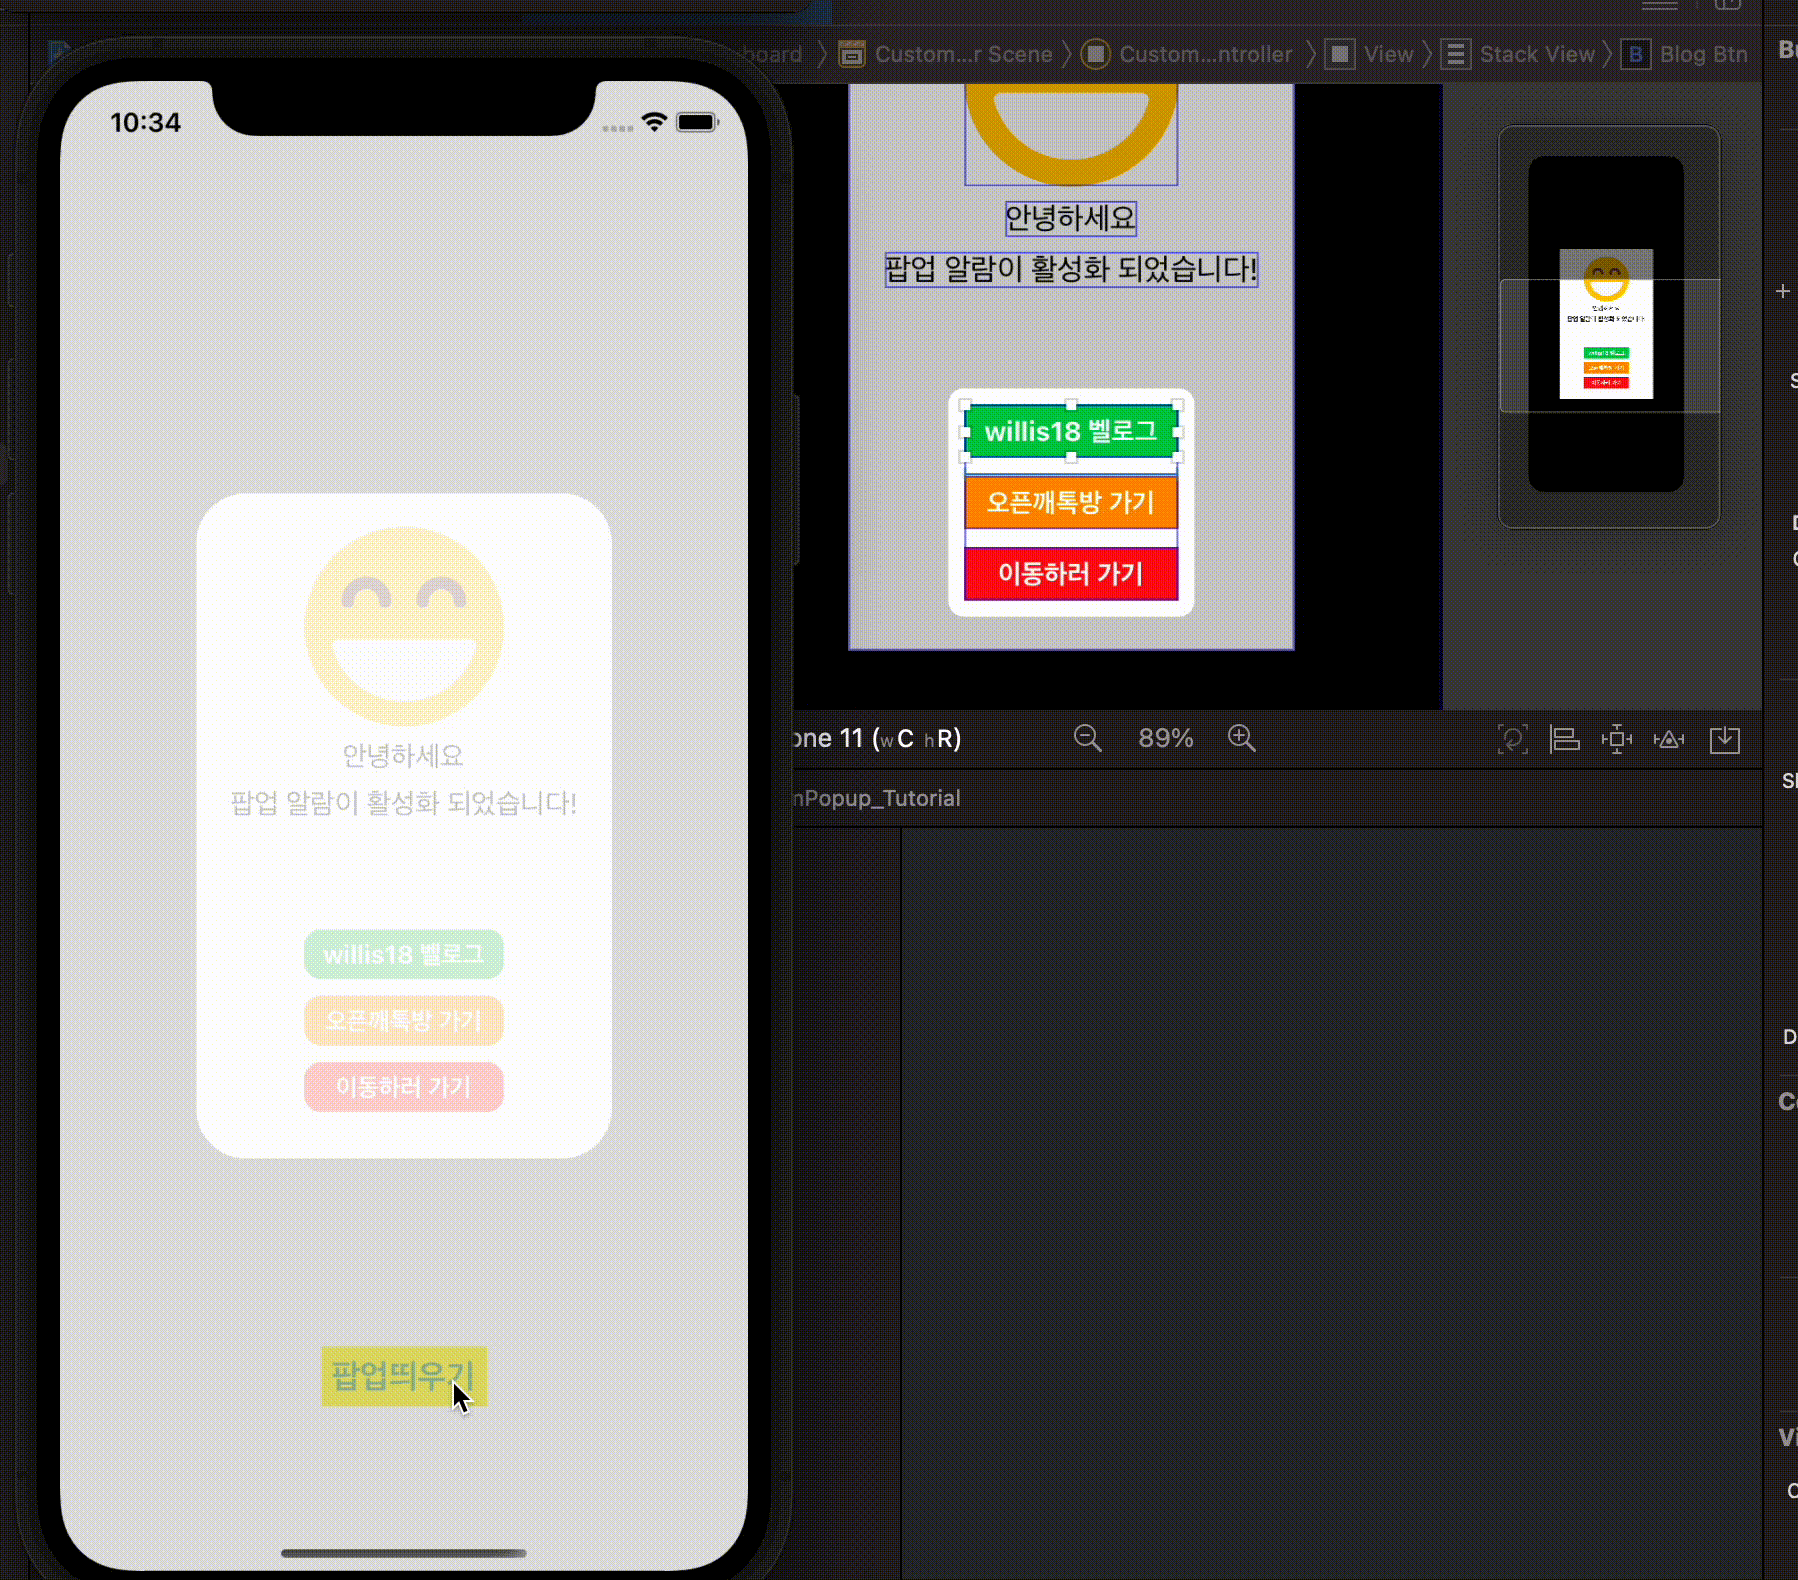Image resolution: width=1798 pixels, height=1580 pixels.
Task: Tap 오픈깨톡방 가기 in the simulator popup
Action: pyautogui.click(x=403, y=1021)
